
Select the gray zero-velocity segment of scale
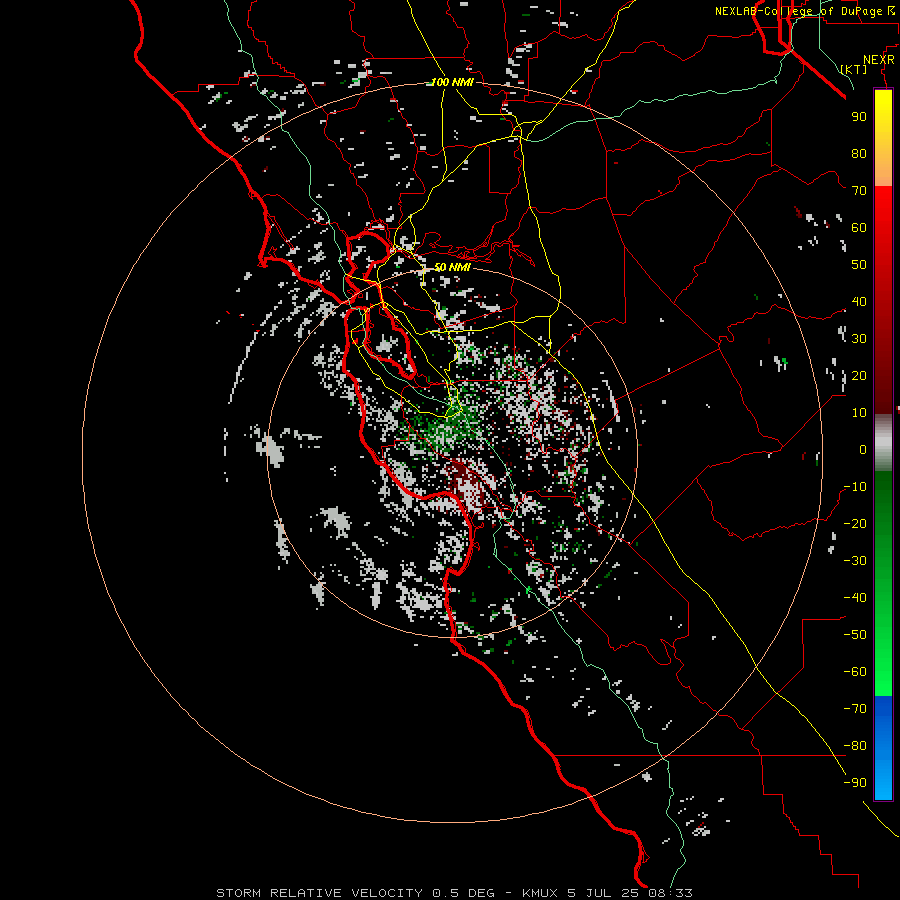(883, 443)
